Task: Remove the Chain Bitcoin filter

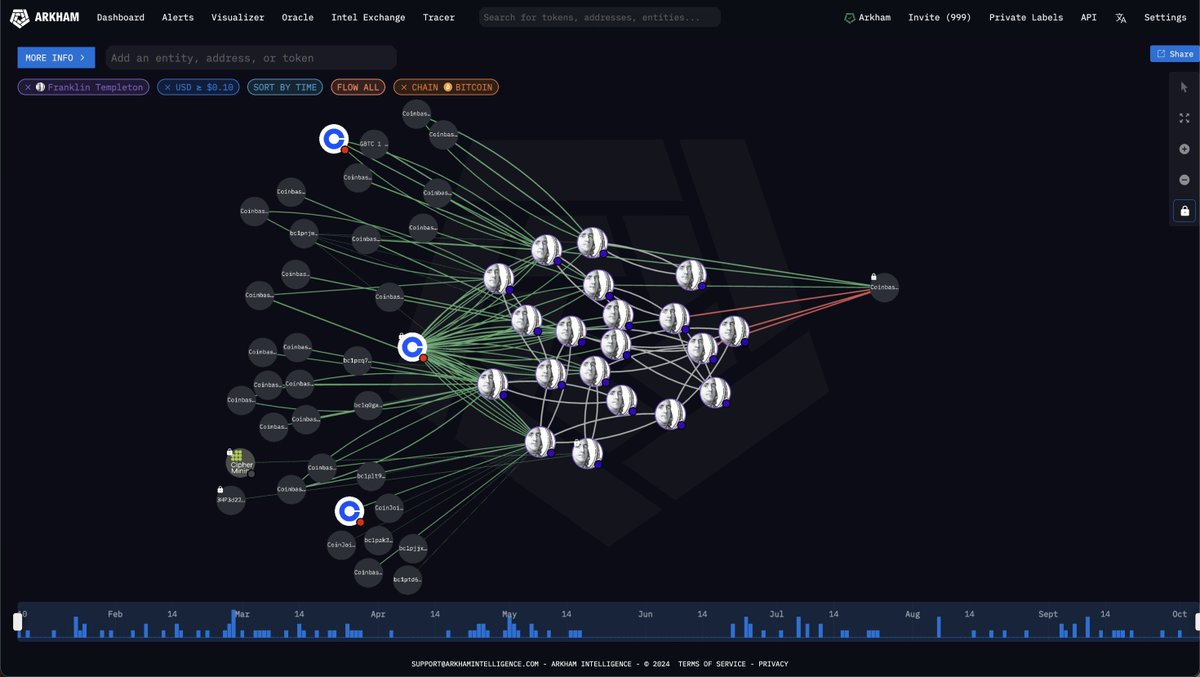Action: click(404, 87)
